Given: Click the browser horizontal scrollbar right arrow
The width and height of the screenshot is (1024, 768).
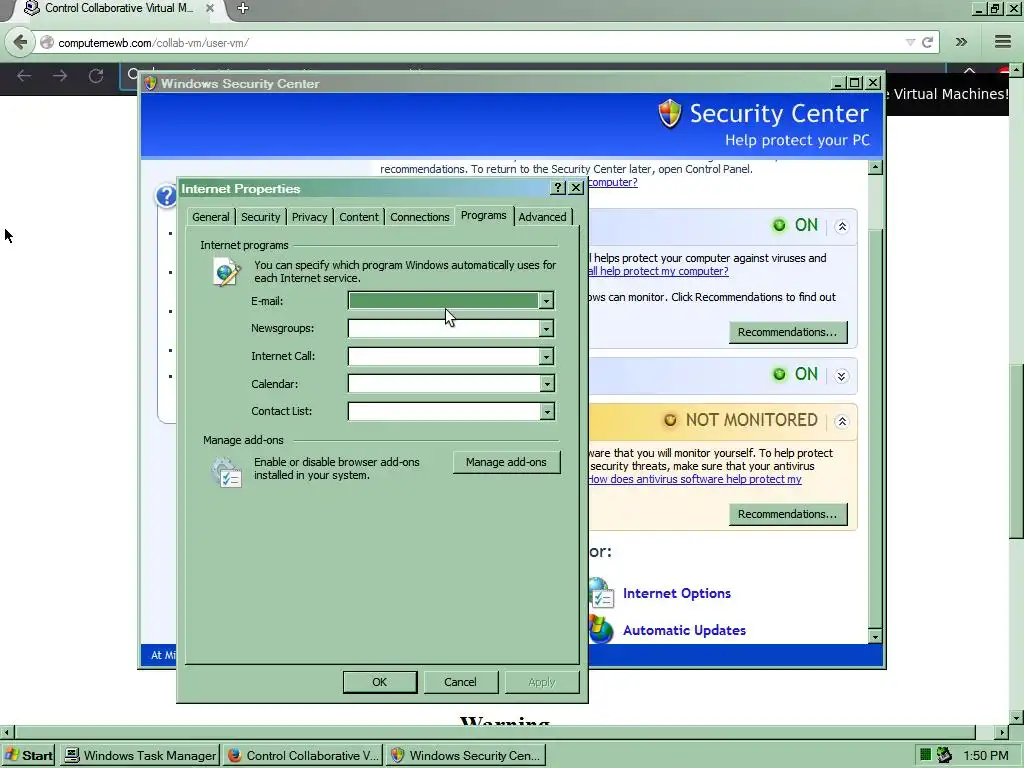Looking at the screenshot, I should click(1002, 732).
